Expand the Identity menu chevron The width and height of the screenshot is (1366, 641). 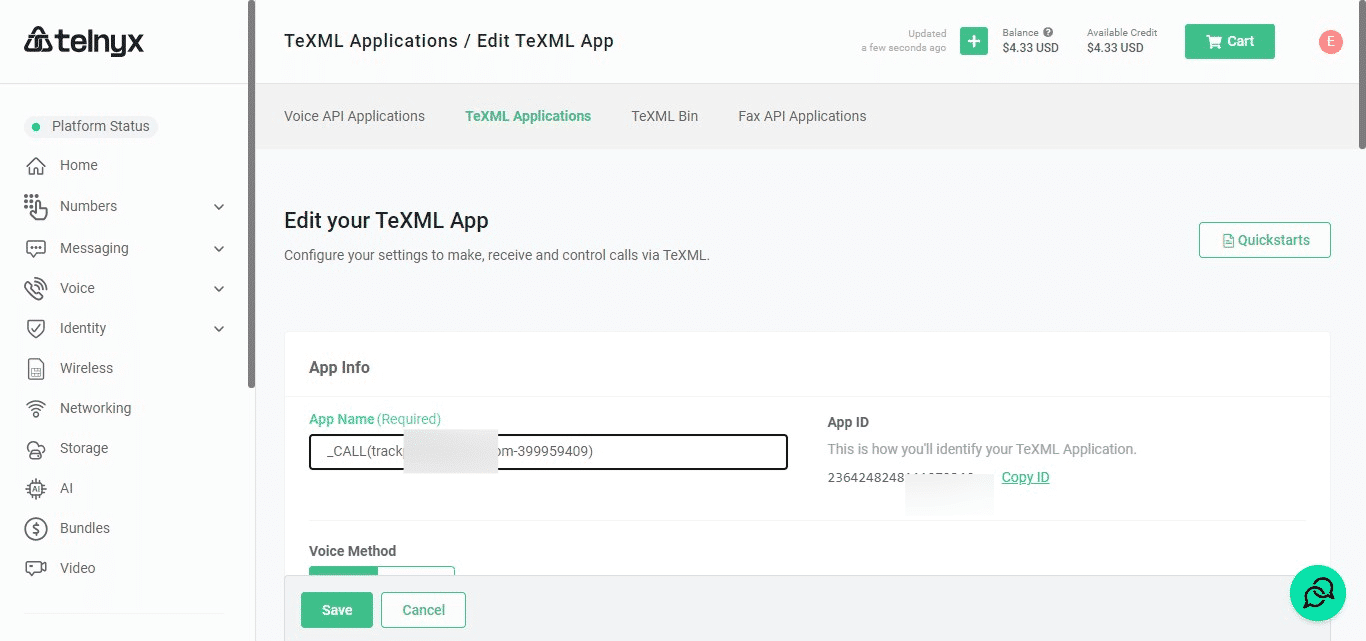(219, 329)
